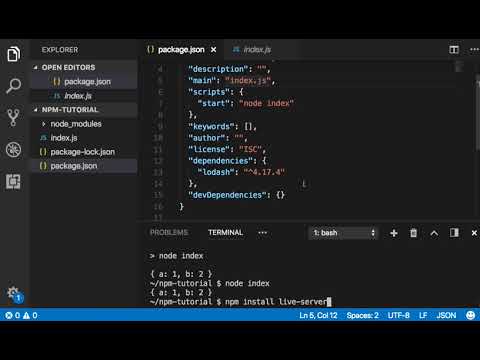The width and height of the screenshot is (480, 360).
Task: Open the Search view in activity bar
Action: [13, 86]
